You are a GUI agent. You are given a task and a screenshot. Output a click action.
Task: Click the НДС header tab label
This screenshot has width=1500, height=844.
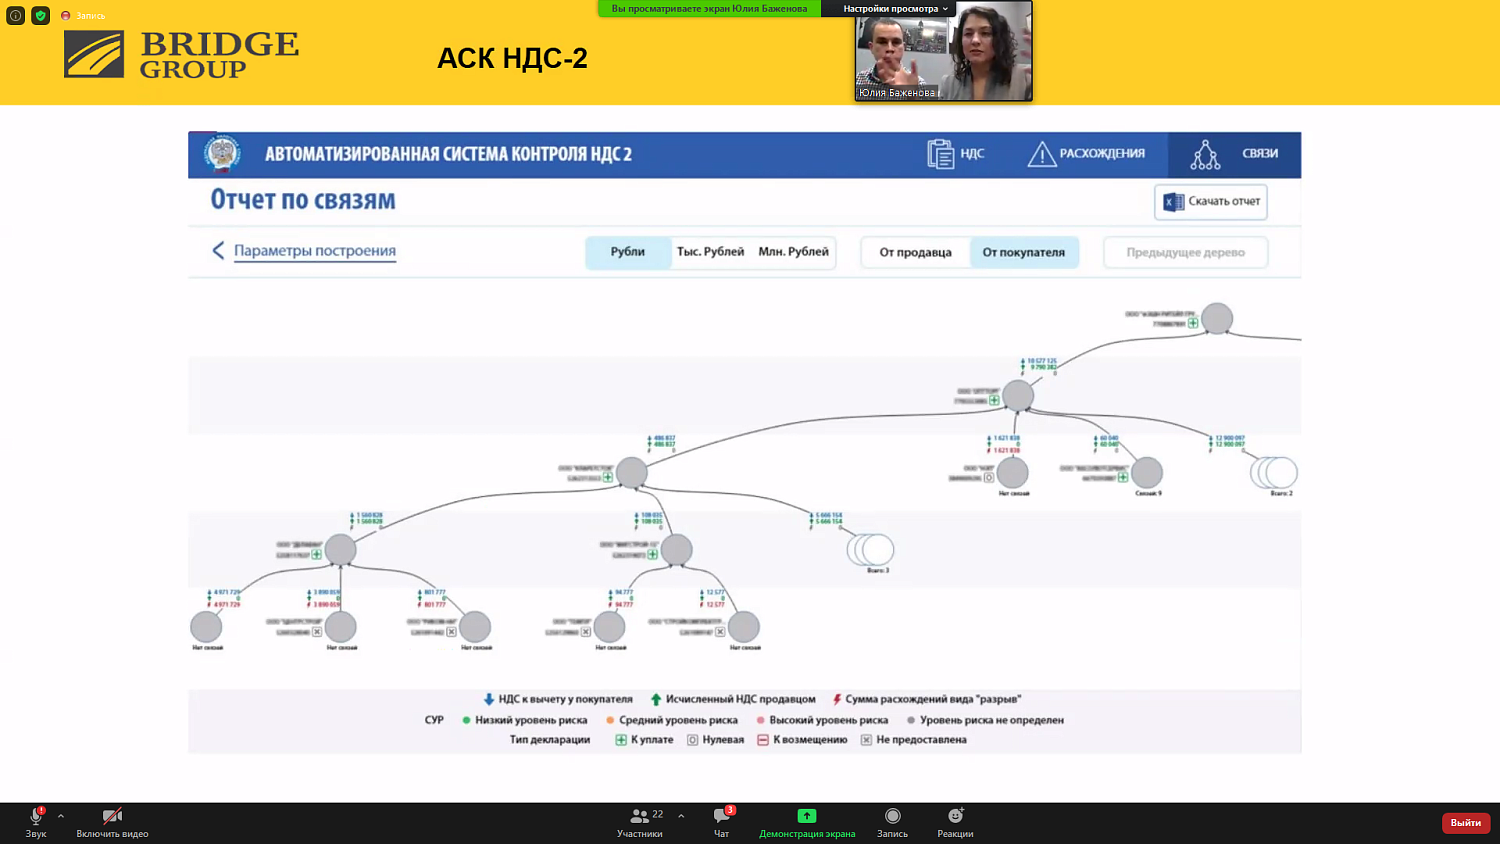click(972, 154)
